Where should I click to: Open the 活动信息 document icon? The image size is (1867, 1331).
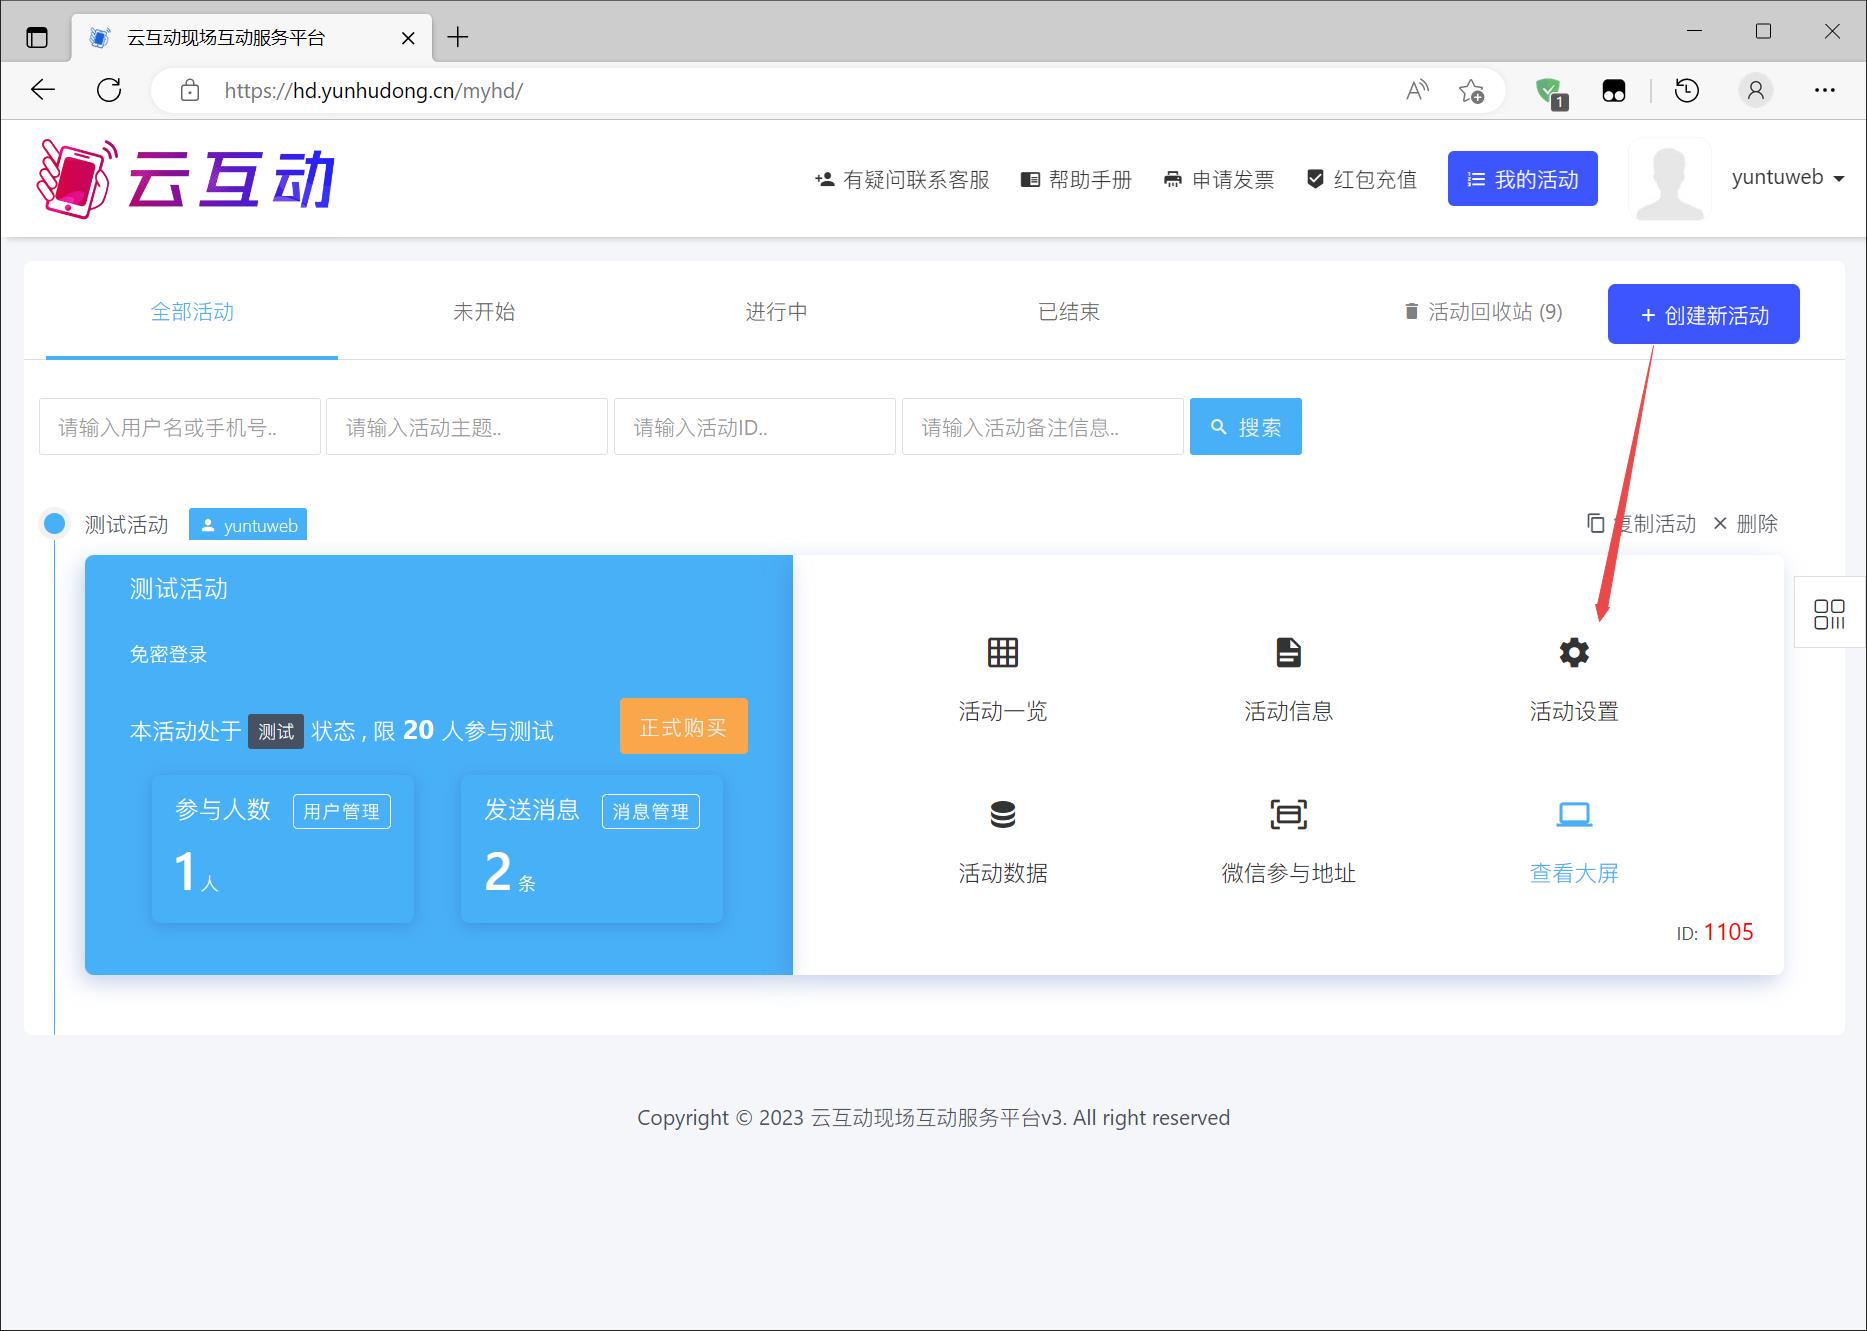point(1288,653)
